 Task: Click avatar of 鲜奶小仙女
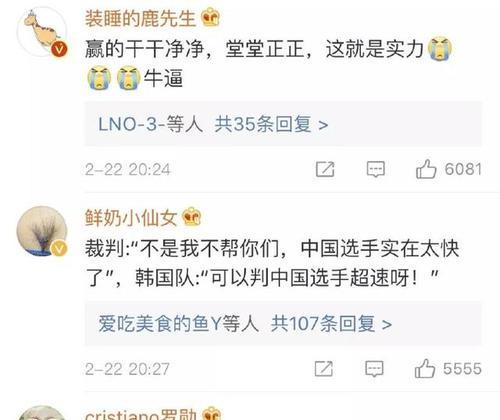(x=42, y=231)
